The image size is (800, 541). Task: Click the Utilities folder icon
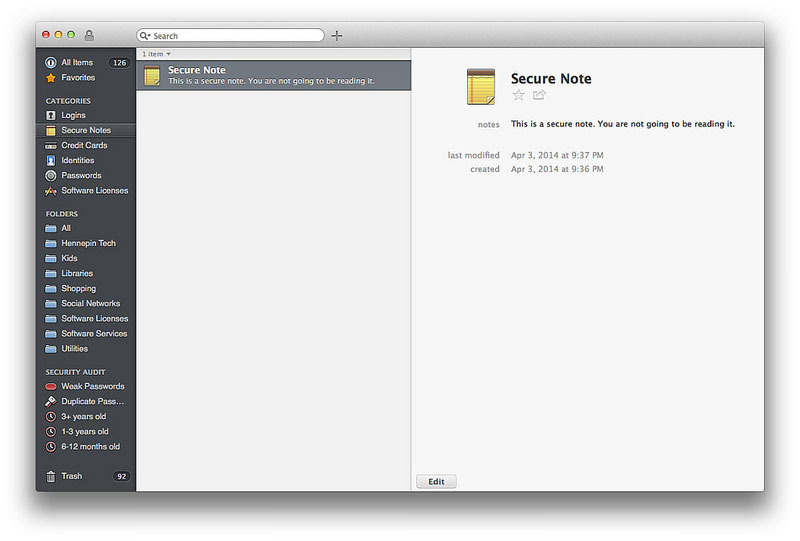[x=51, y=349]
